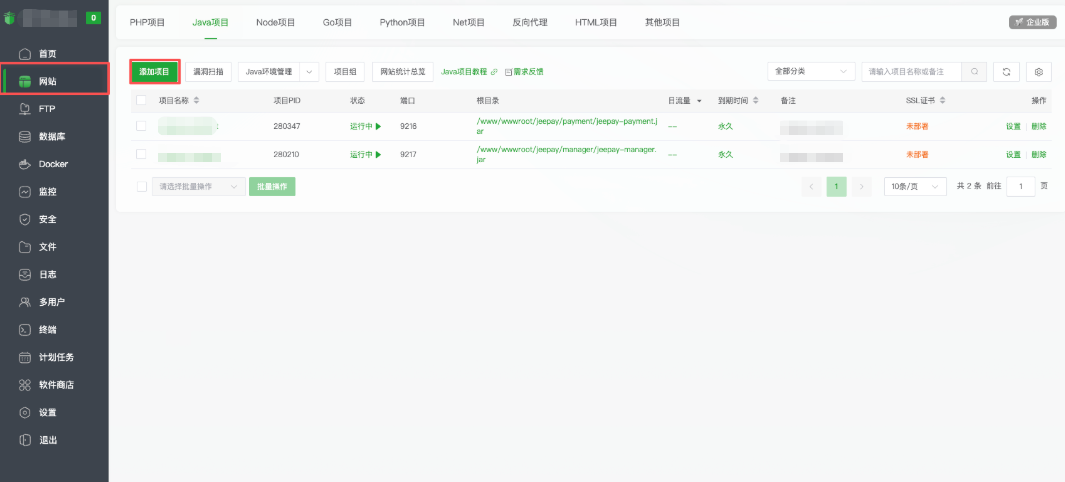Click the 监控 monitor icon in sidebar
This screenshot has height=482, width=1065.
click(25, 192)
